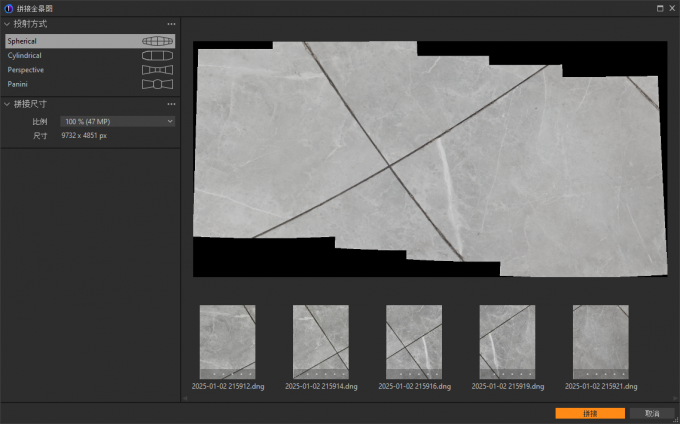The width and height of the screenshot is (680, 424).
Task: Select thumbnail 2025-01-02 215916.dng
Action: tap(414, 342)
